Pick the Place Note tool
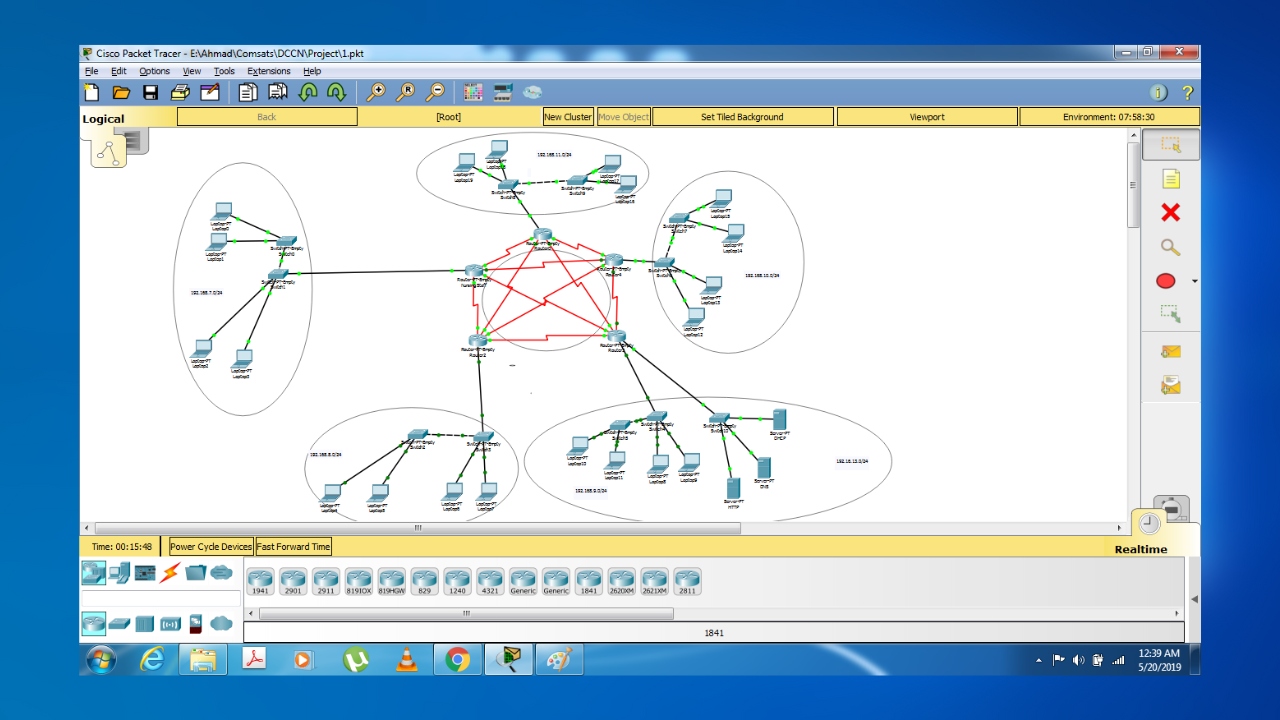 1170,179
